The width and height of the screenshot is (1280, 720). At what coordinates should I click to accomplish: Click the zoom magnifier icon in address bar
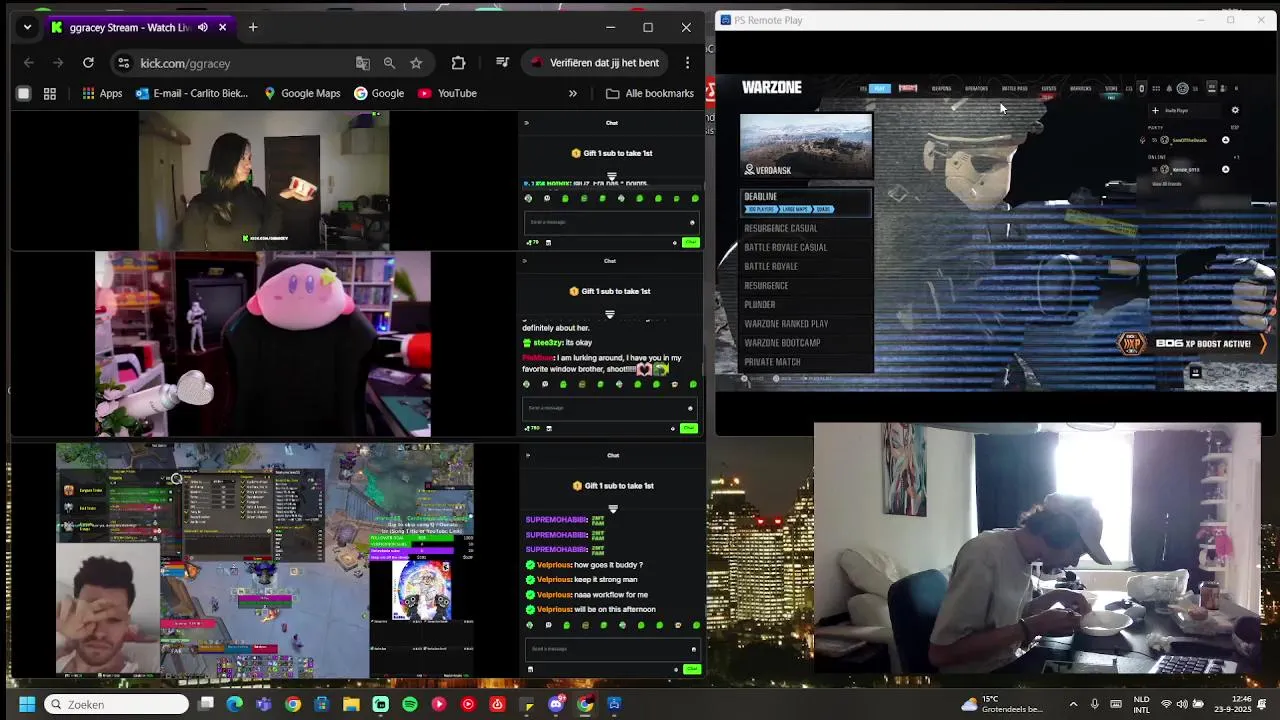[x=389, y=63]
